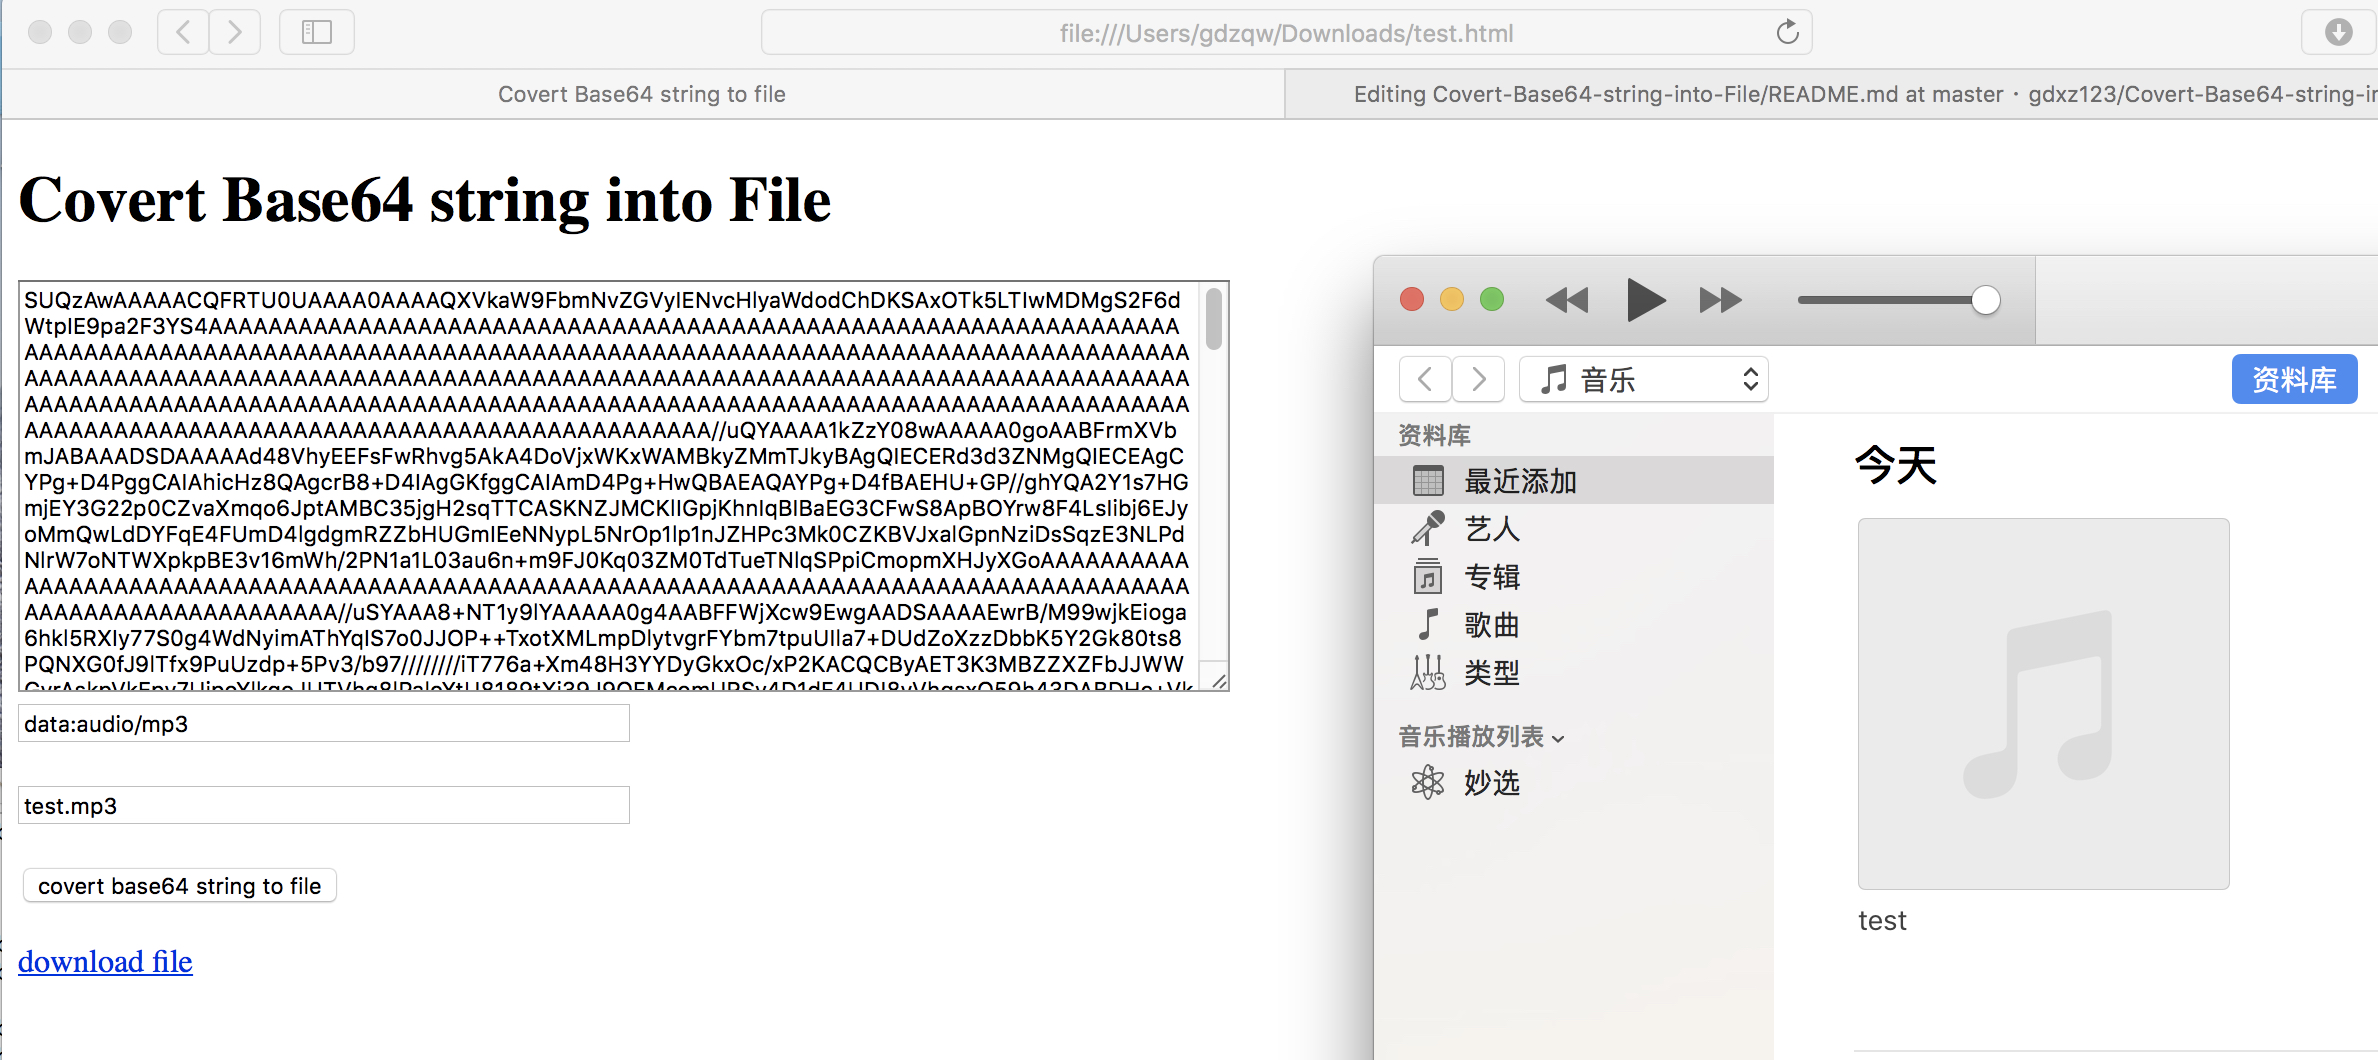2378x1060 pixels.
Task: Click the download file link
Action: point(104,961)
